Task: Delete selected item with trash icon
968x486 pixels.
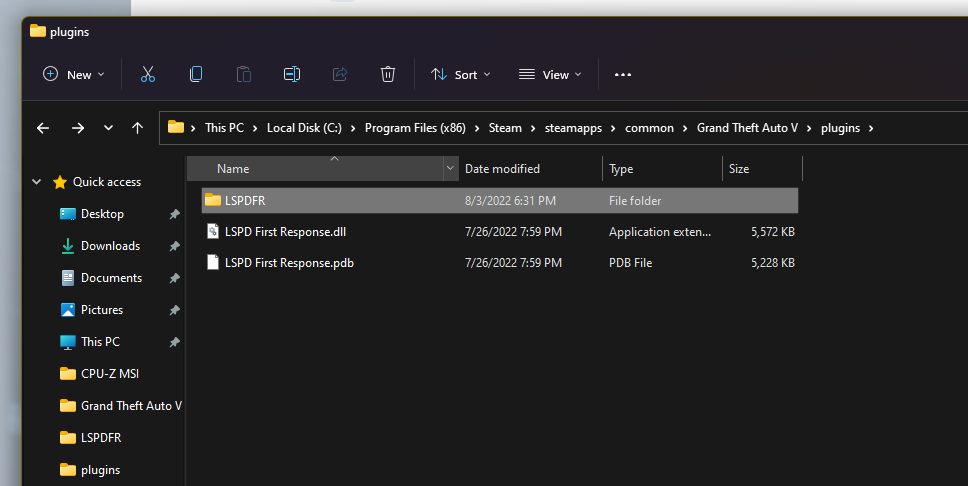Action: (388, 75)
